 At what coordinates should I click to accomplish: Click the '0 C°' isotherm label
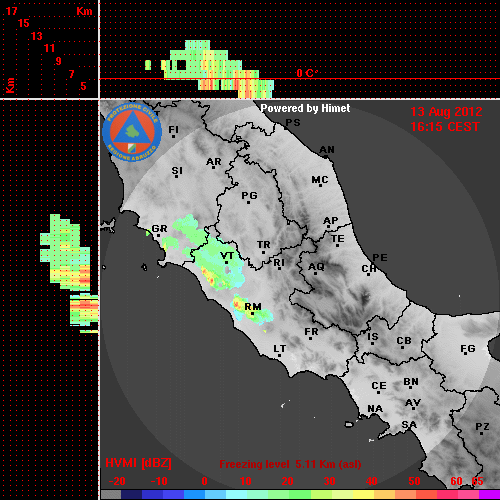[x=307, y=73]
